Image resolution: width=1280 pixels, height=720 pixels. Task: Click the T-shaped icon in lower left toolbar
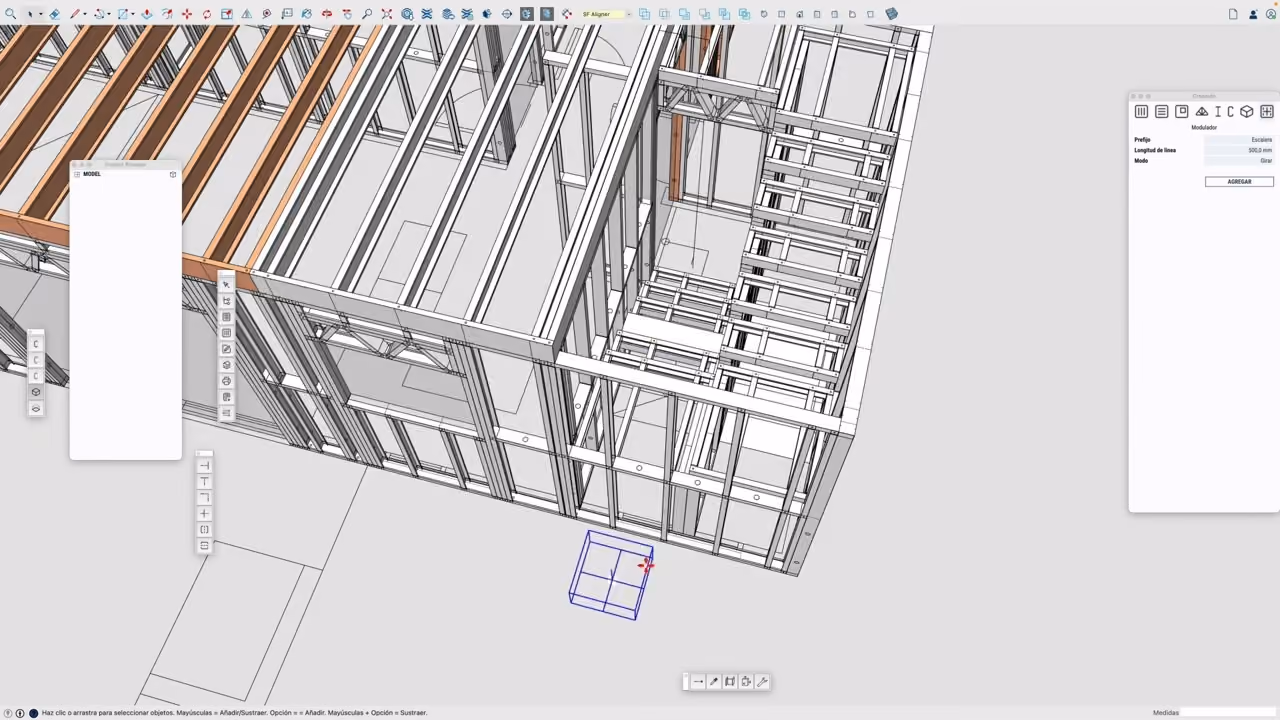pos(204,482)
